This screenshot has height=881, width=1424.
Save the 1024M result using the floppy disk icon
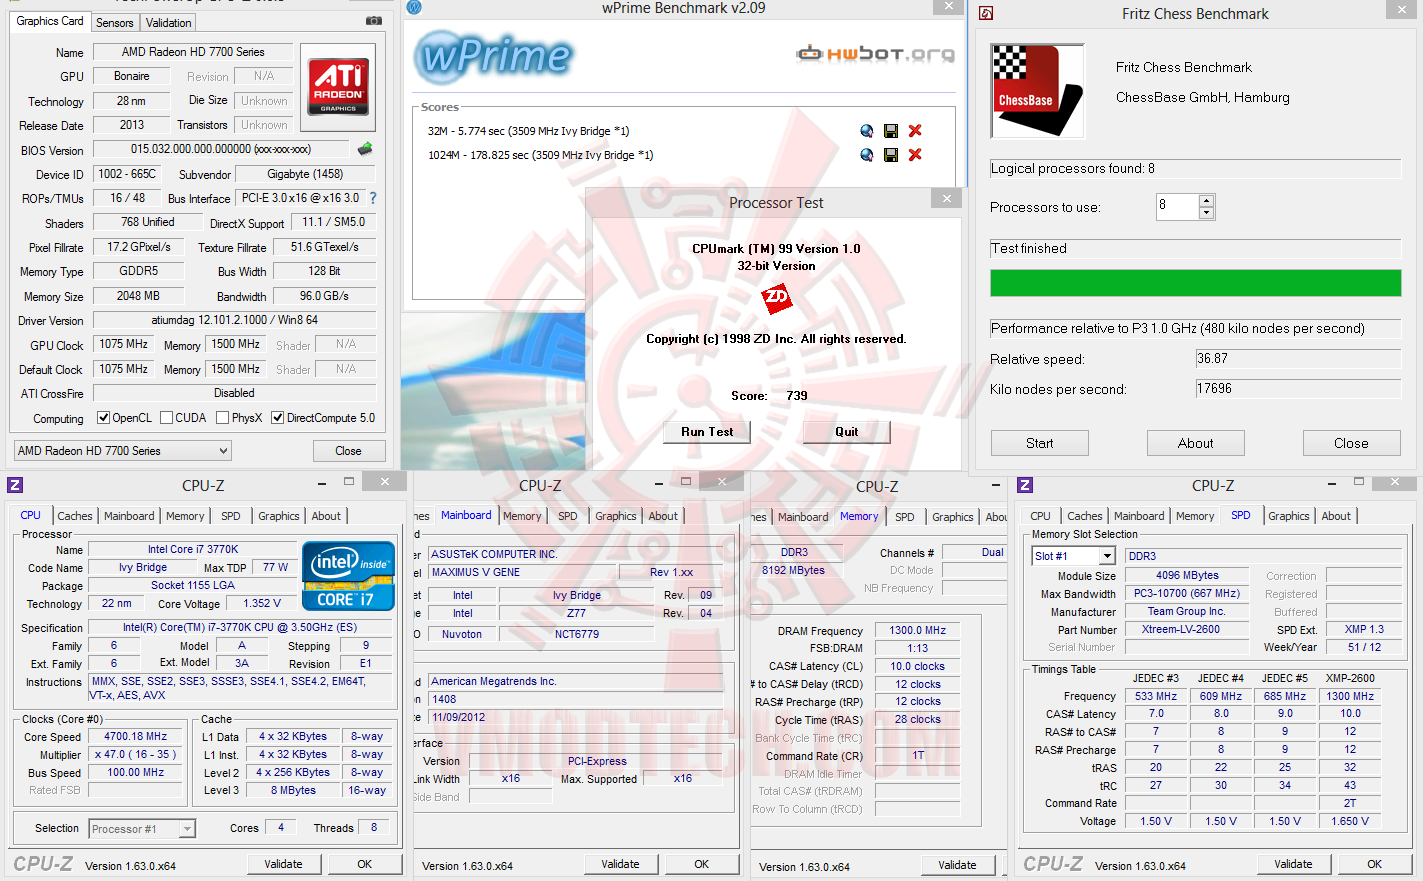pyautogui.click(x=890, y=154)
